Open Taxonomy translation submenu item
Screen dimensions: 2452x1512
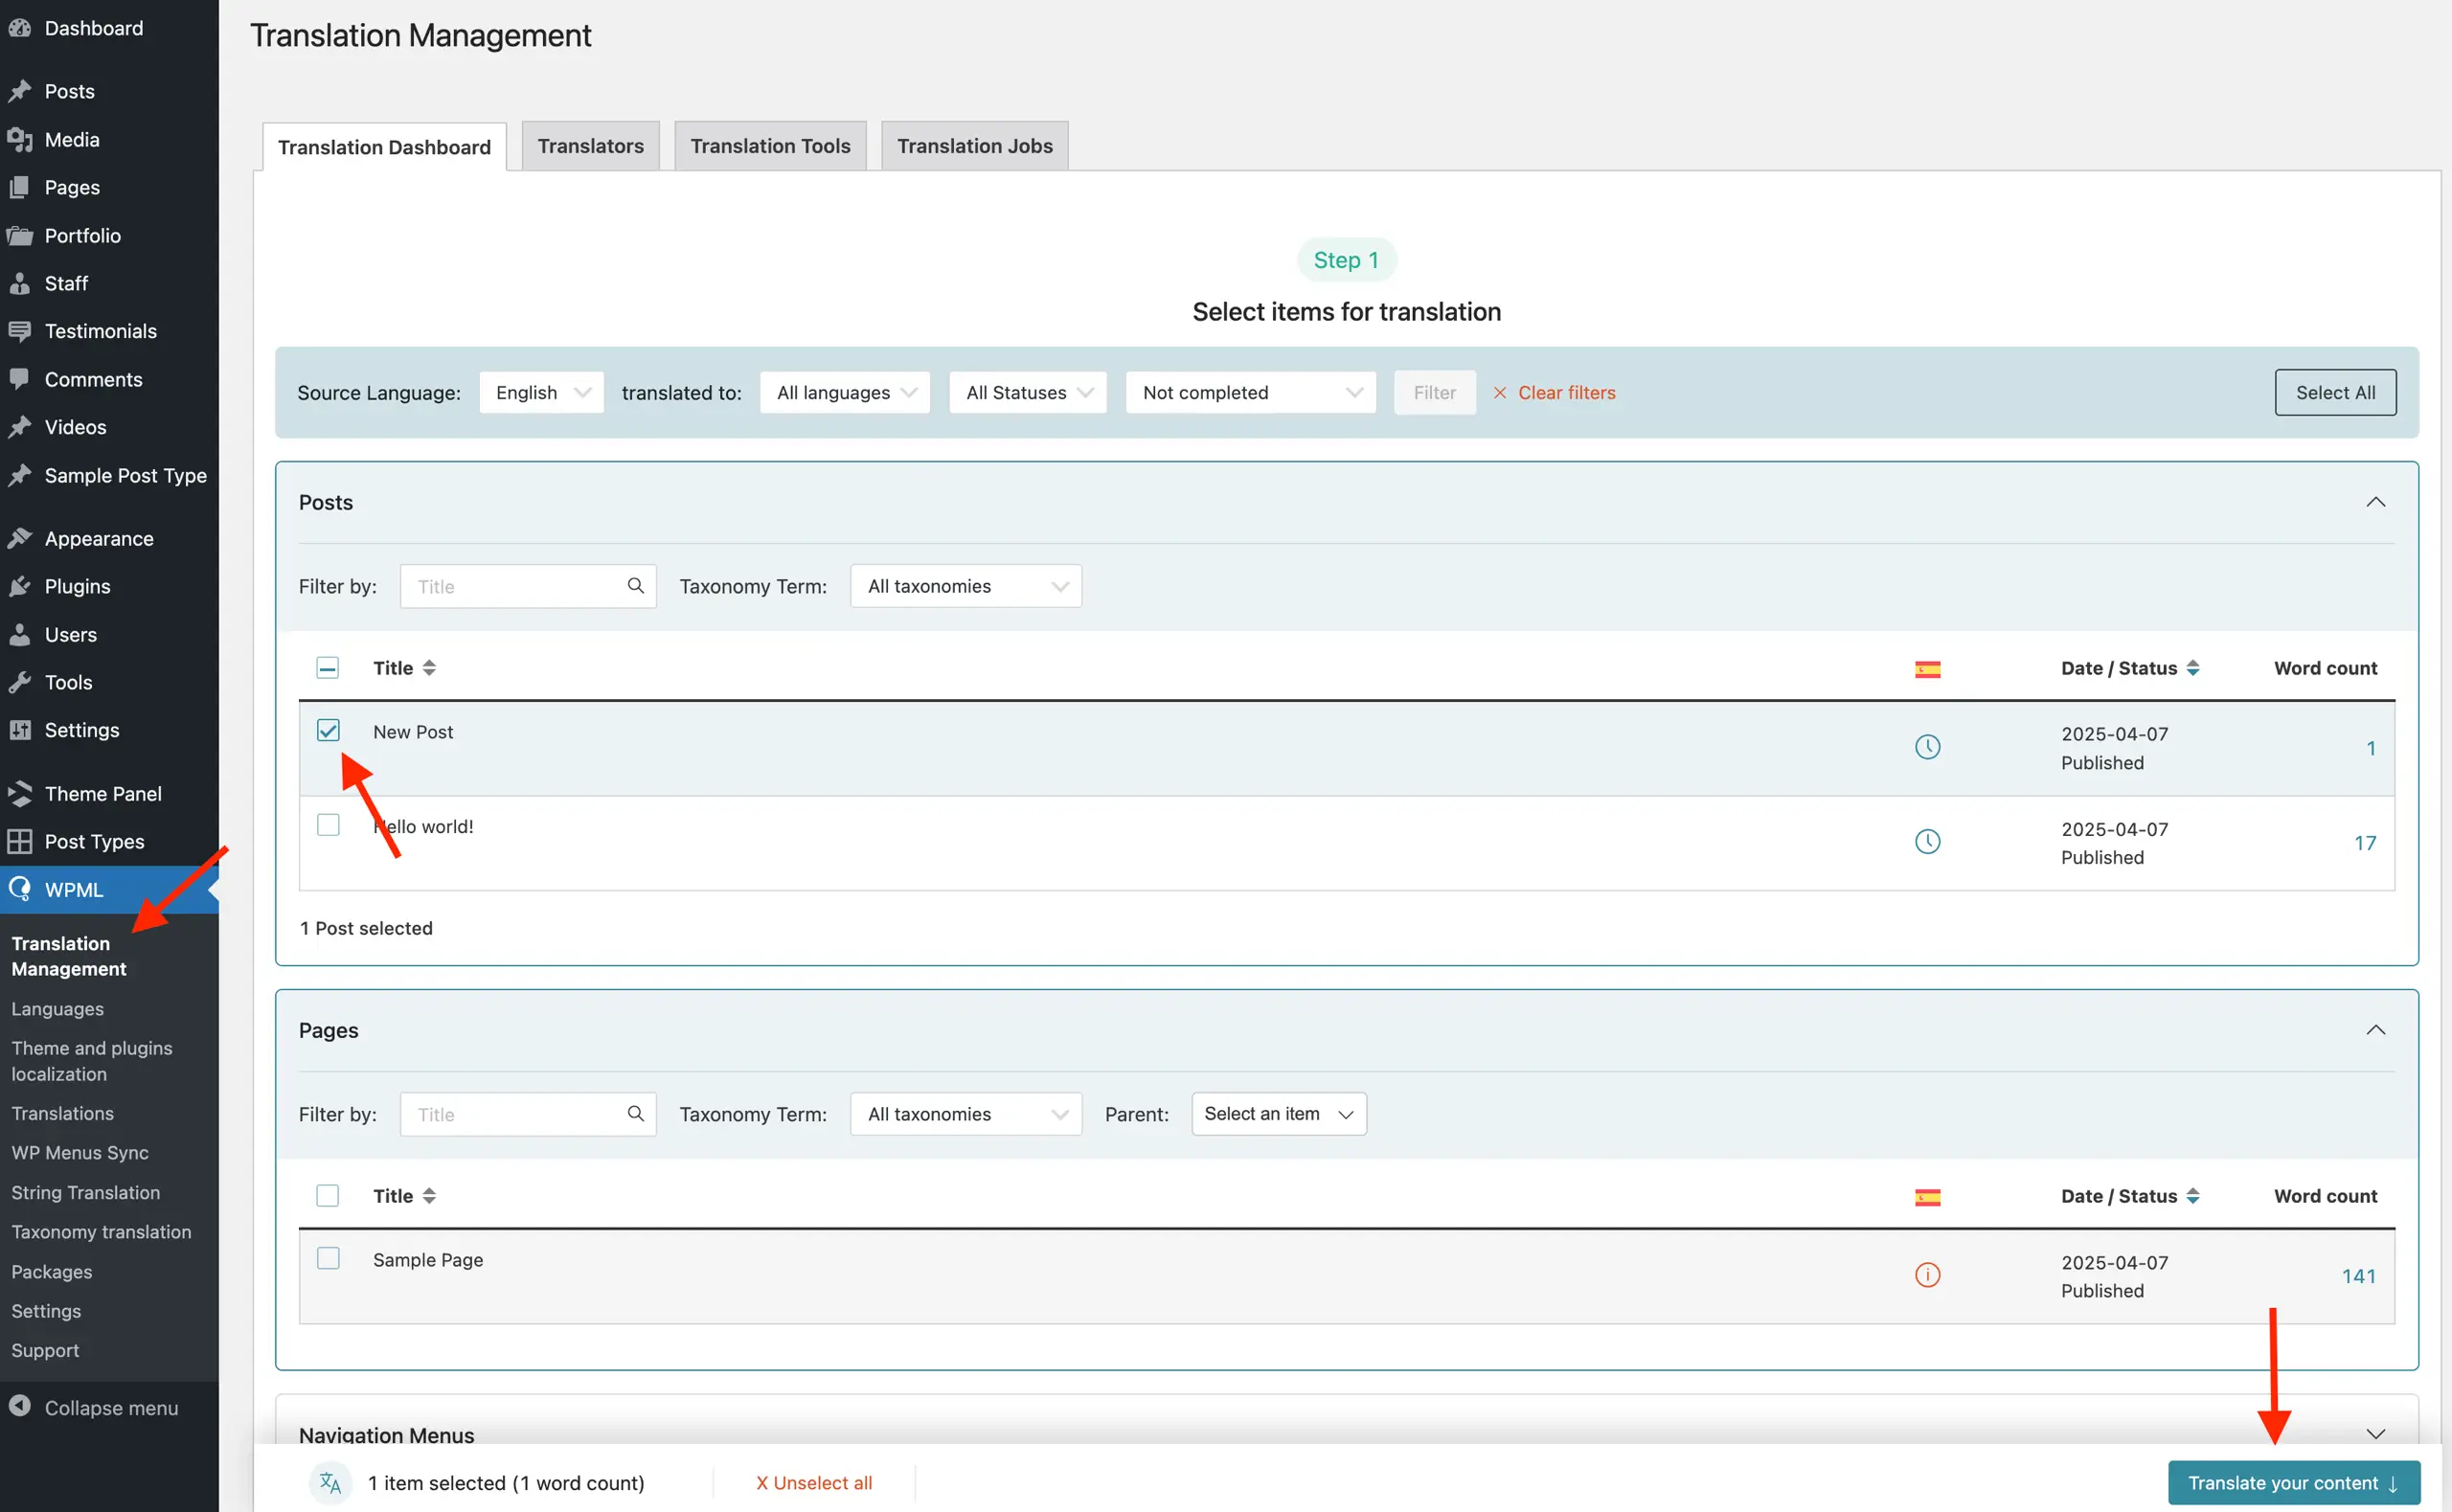click(101, 1231)
